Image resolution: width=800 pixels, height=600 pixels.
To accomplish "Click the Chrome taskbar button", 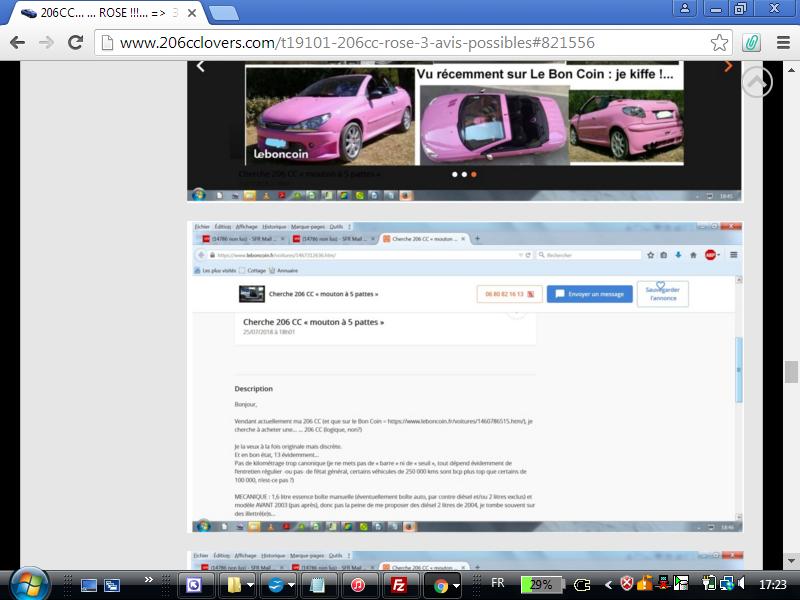I will pyautogui.click(x=441, y=585).
